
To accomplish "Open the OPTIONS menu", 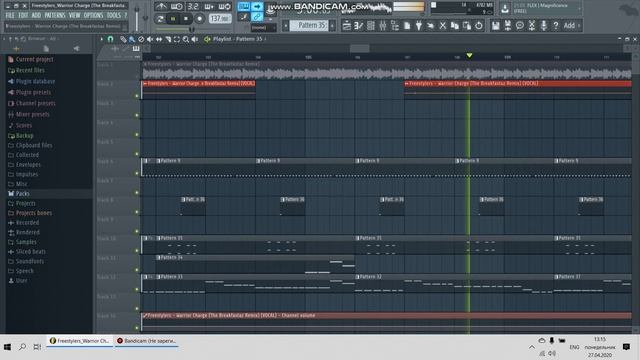I will 93,16.
